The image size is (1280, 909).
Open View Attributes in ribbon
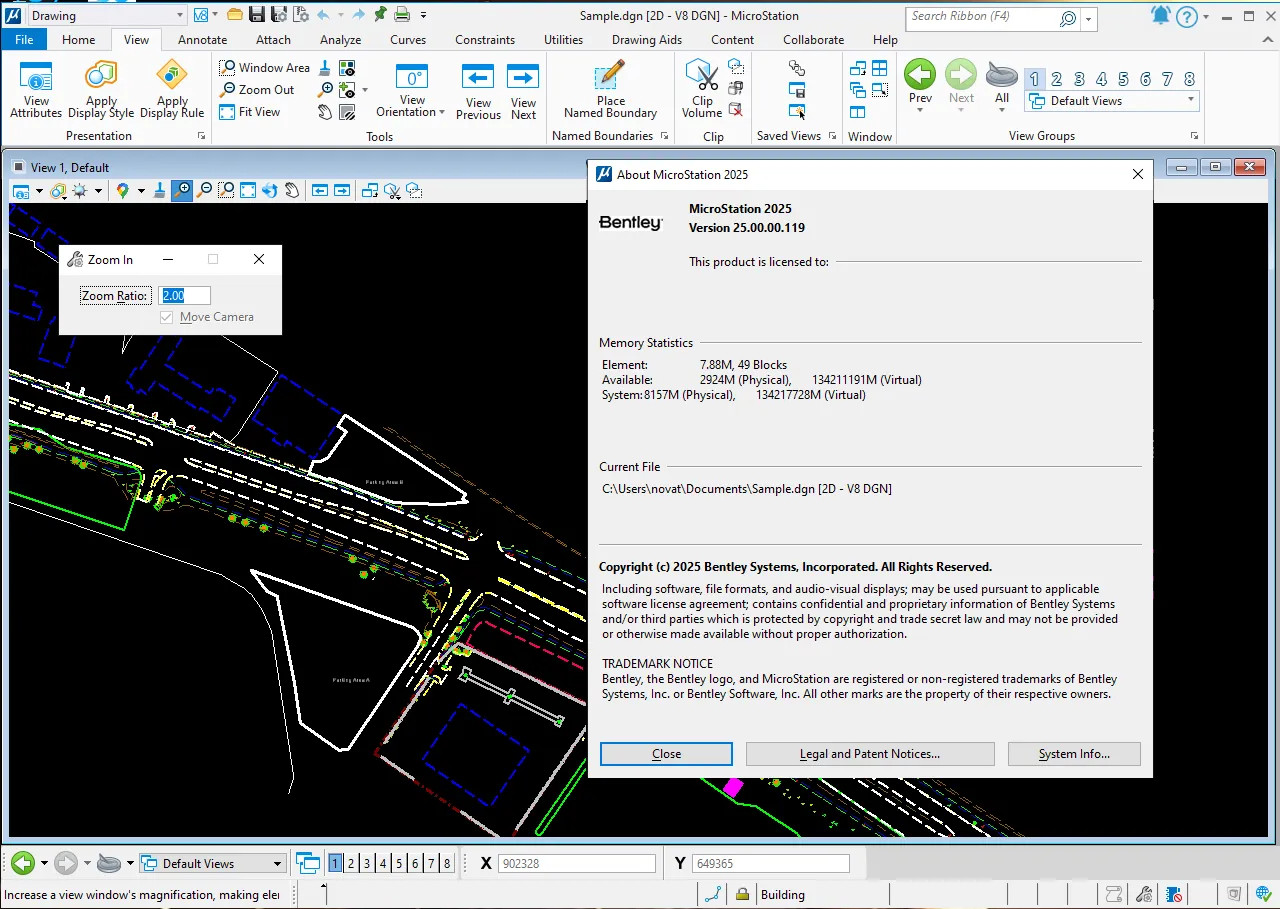click(x=36, y=90)
